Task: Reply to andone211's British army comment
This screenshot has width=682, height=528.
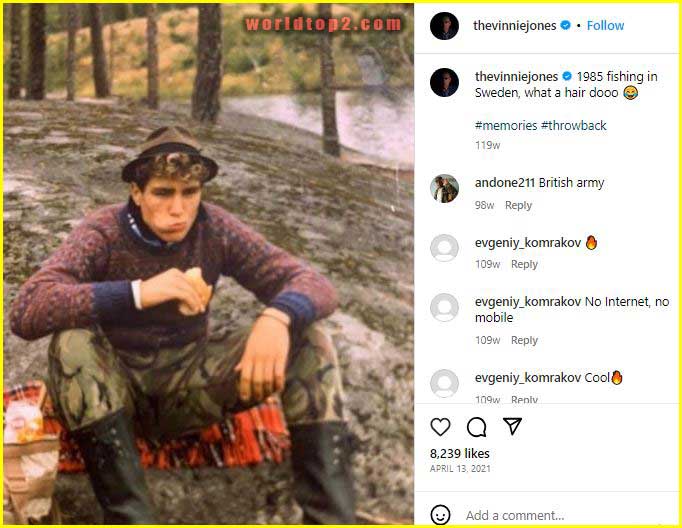Action: click(x=518, y=205)
